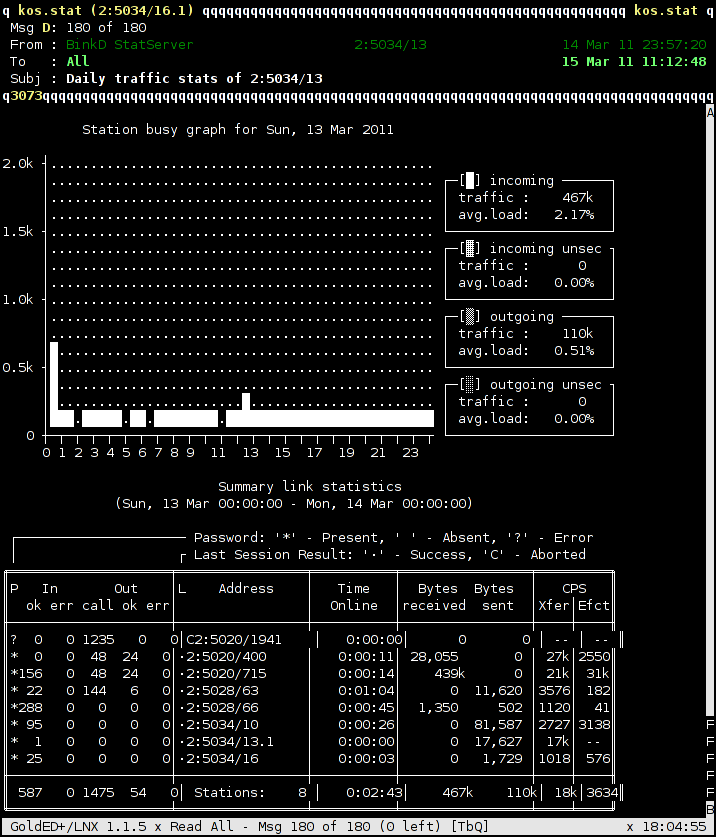
Task: Click the From address 2:5034/13
Action: point(390,45)
